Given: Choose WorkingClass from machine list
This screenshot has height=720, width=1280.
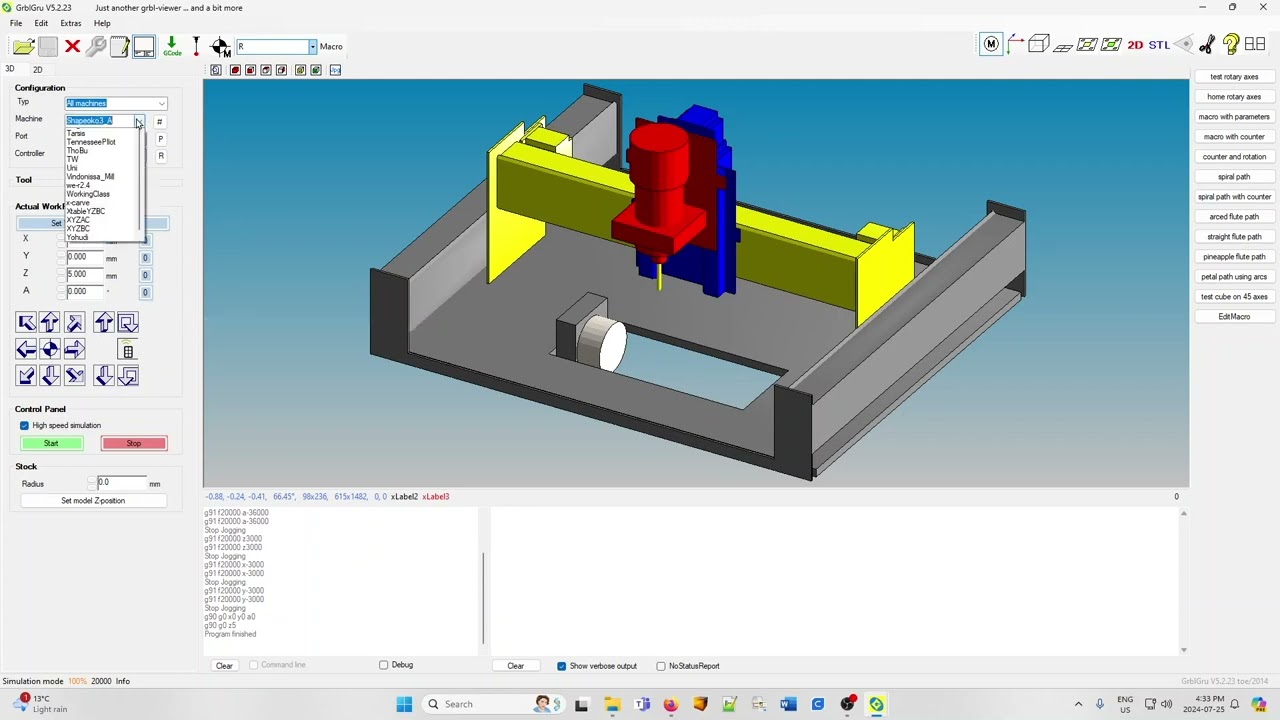Looking at the screenshot, I should coord(88,194).
